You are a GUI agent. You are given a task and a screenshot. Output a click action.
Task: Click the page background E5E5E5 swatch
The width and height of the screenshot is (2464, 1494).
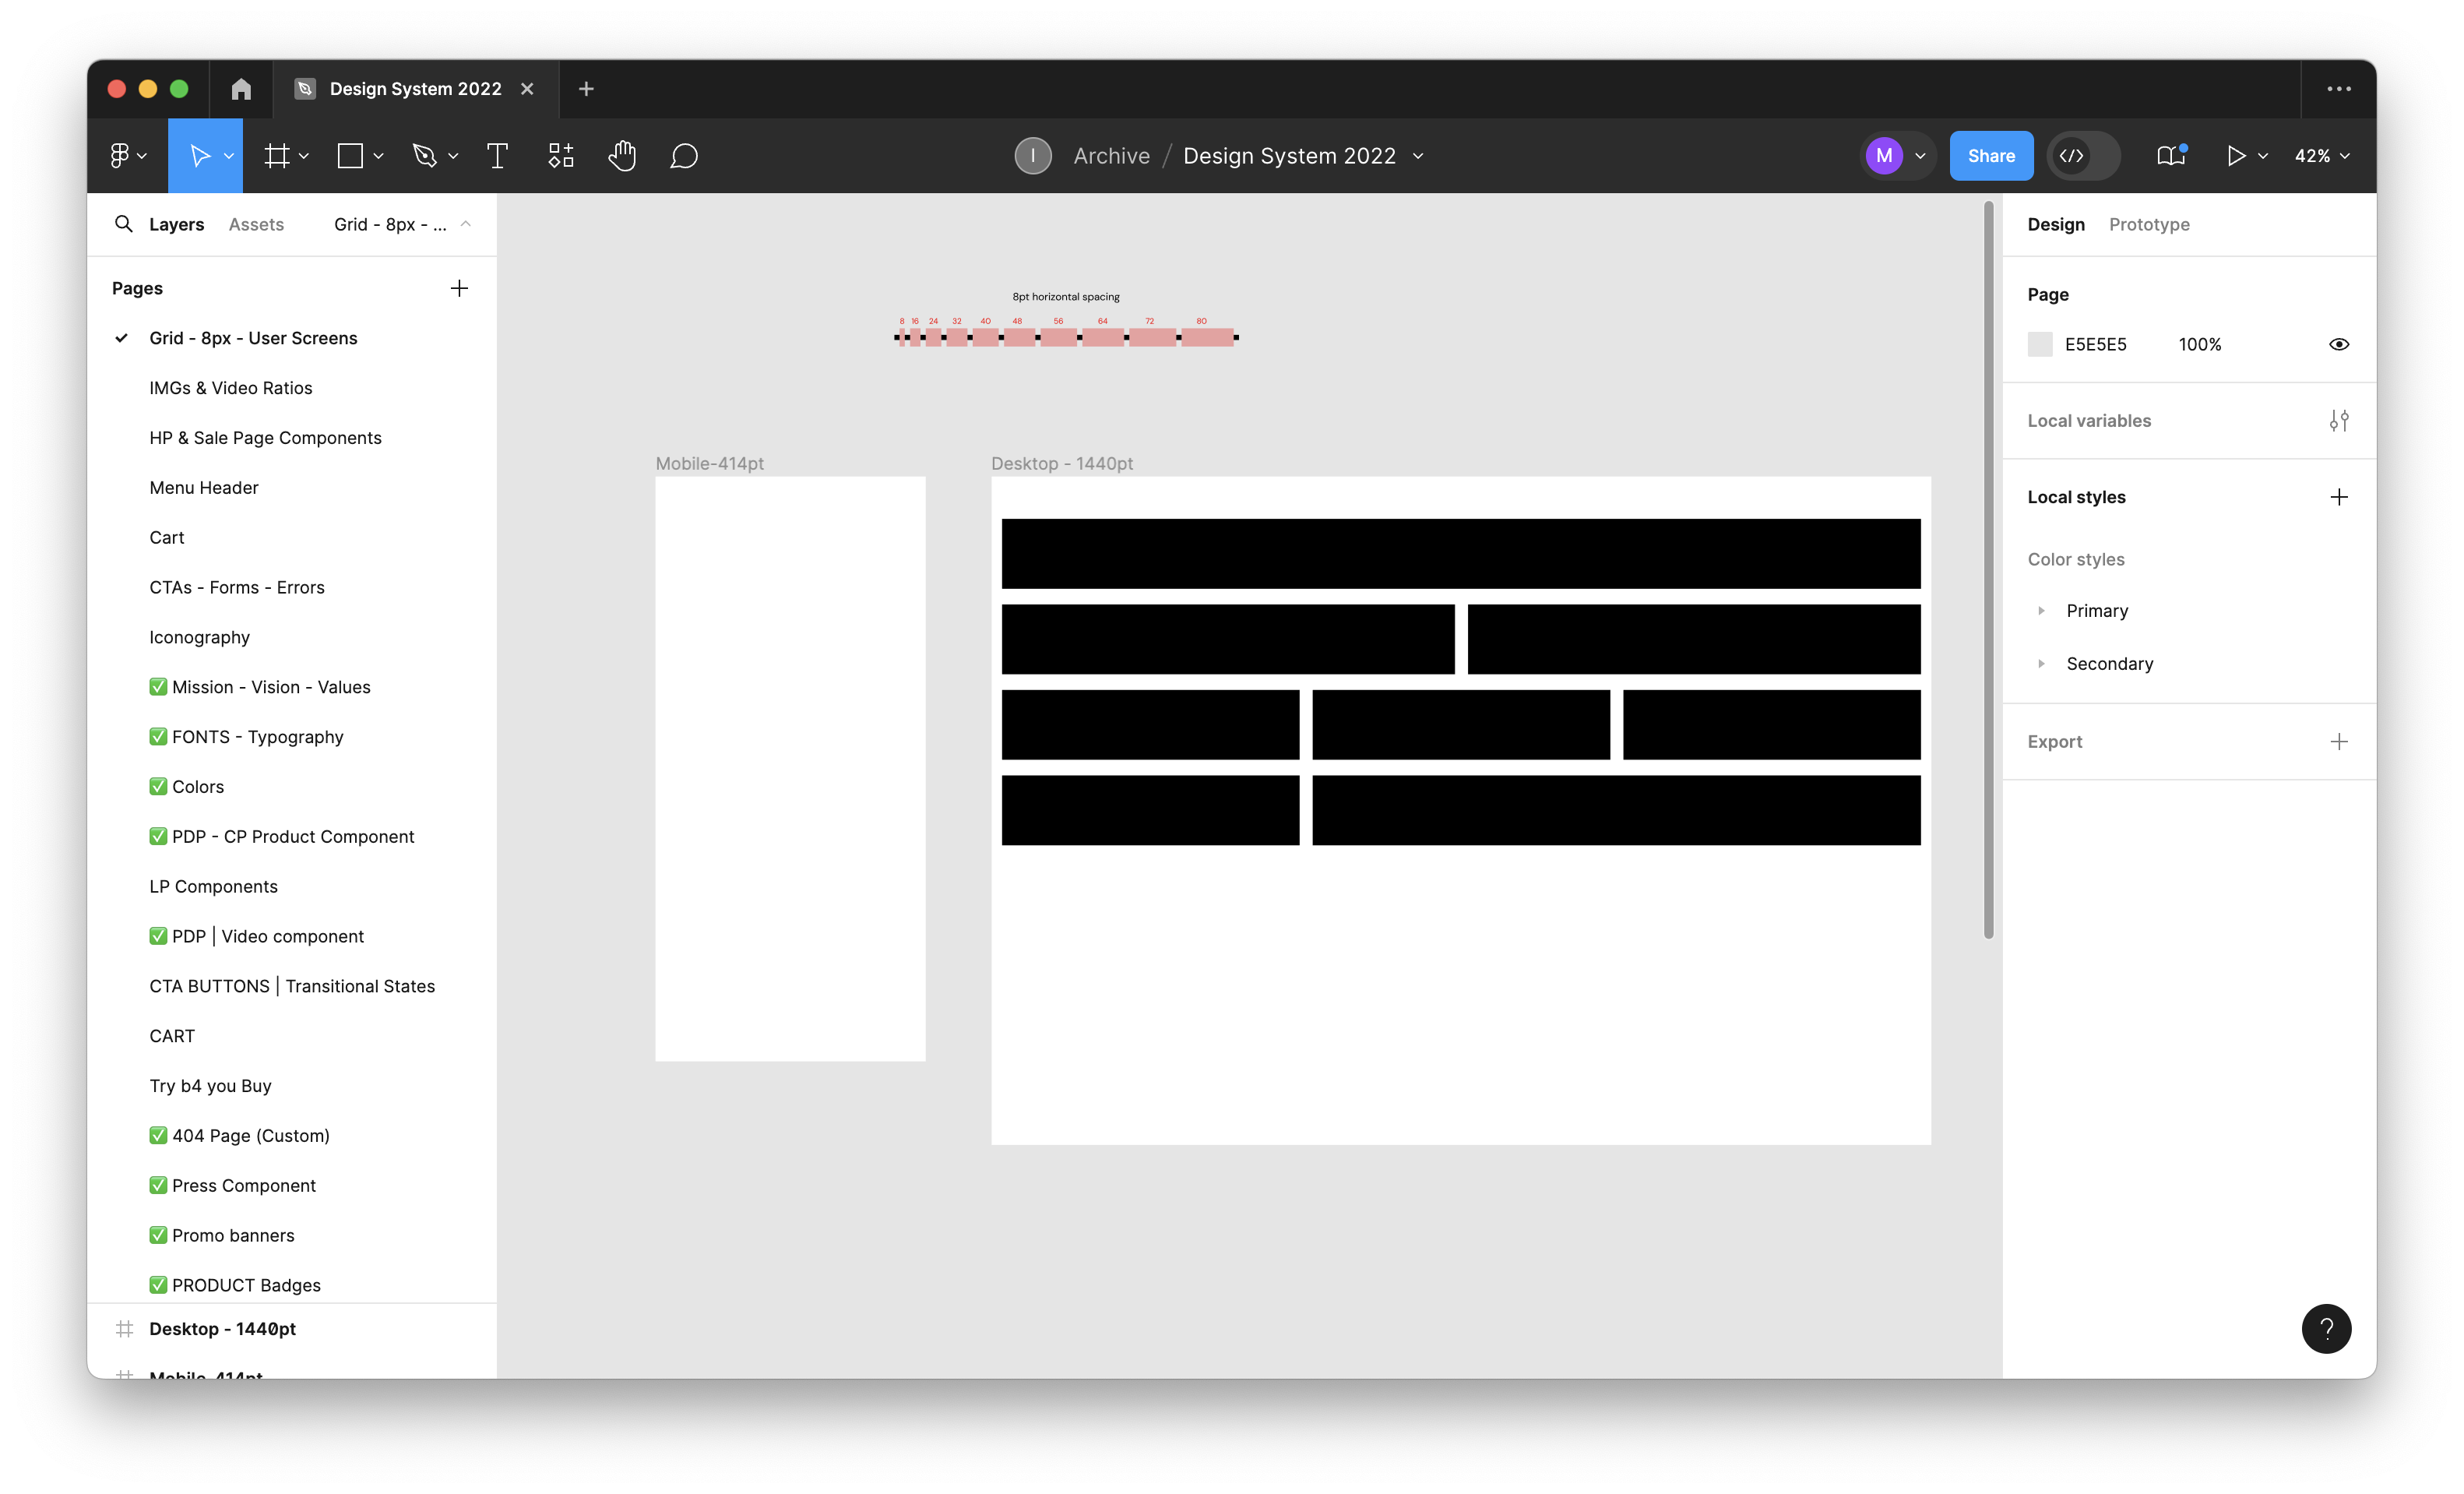pyautogui.click(x=2040, y=344)
